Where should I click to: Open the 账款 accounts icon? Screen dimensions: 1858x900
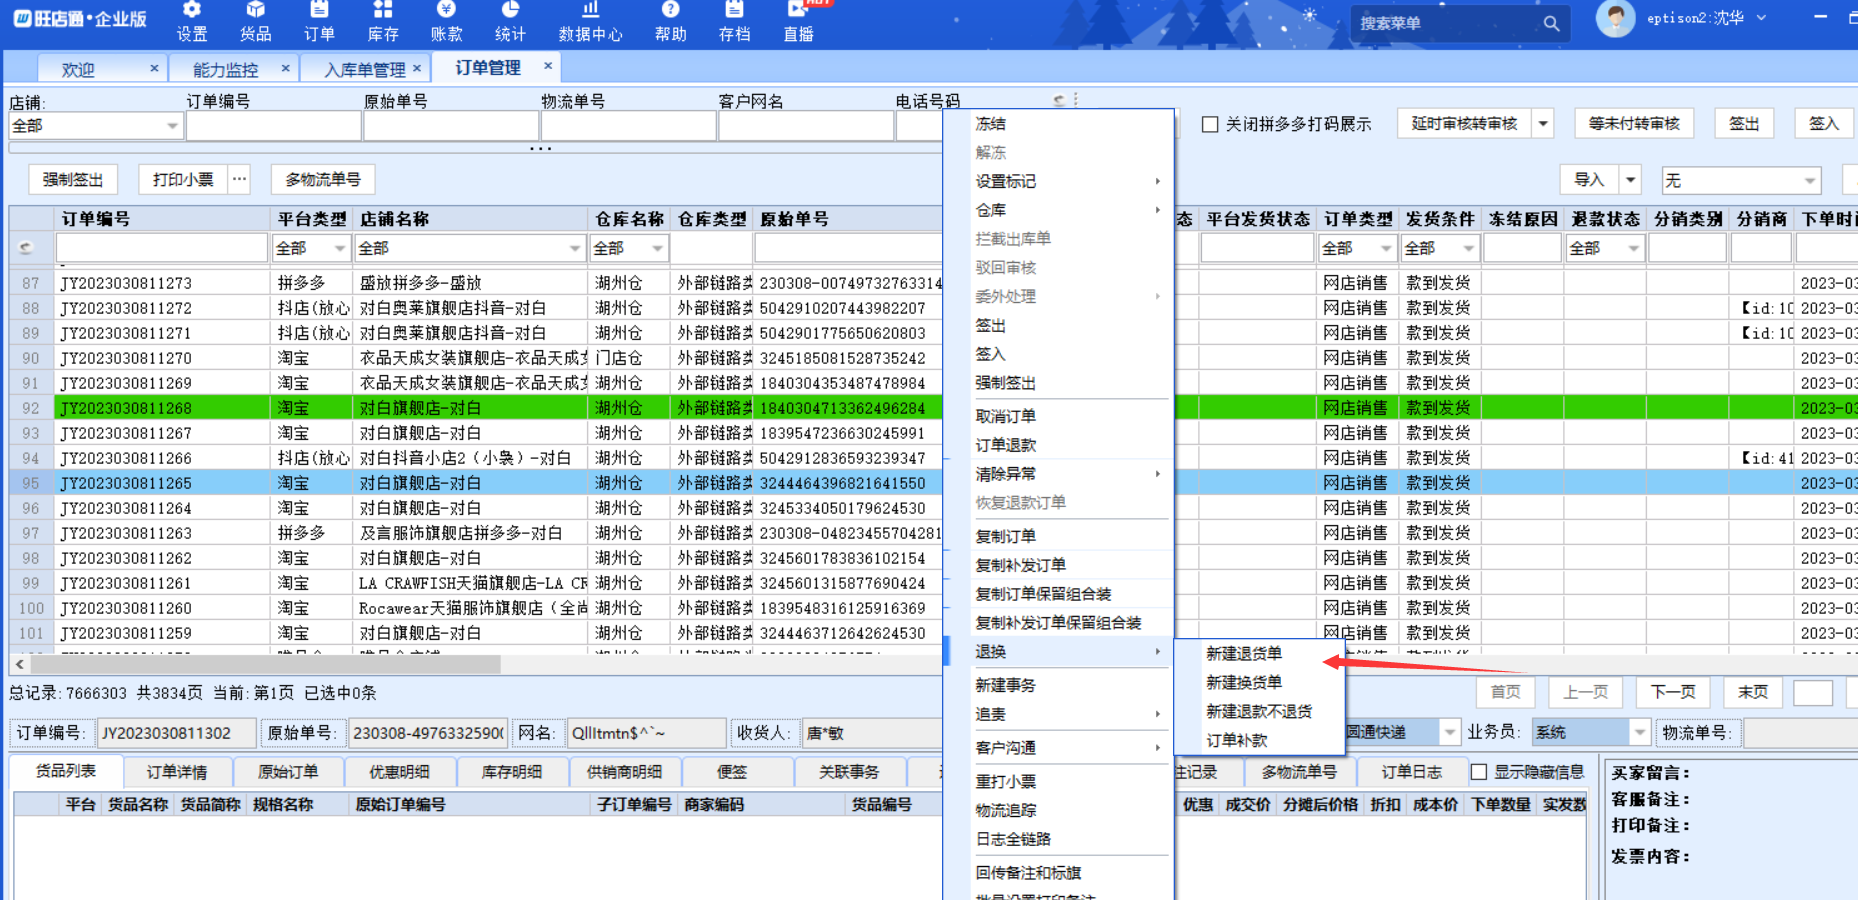[x=446, y=21]
